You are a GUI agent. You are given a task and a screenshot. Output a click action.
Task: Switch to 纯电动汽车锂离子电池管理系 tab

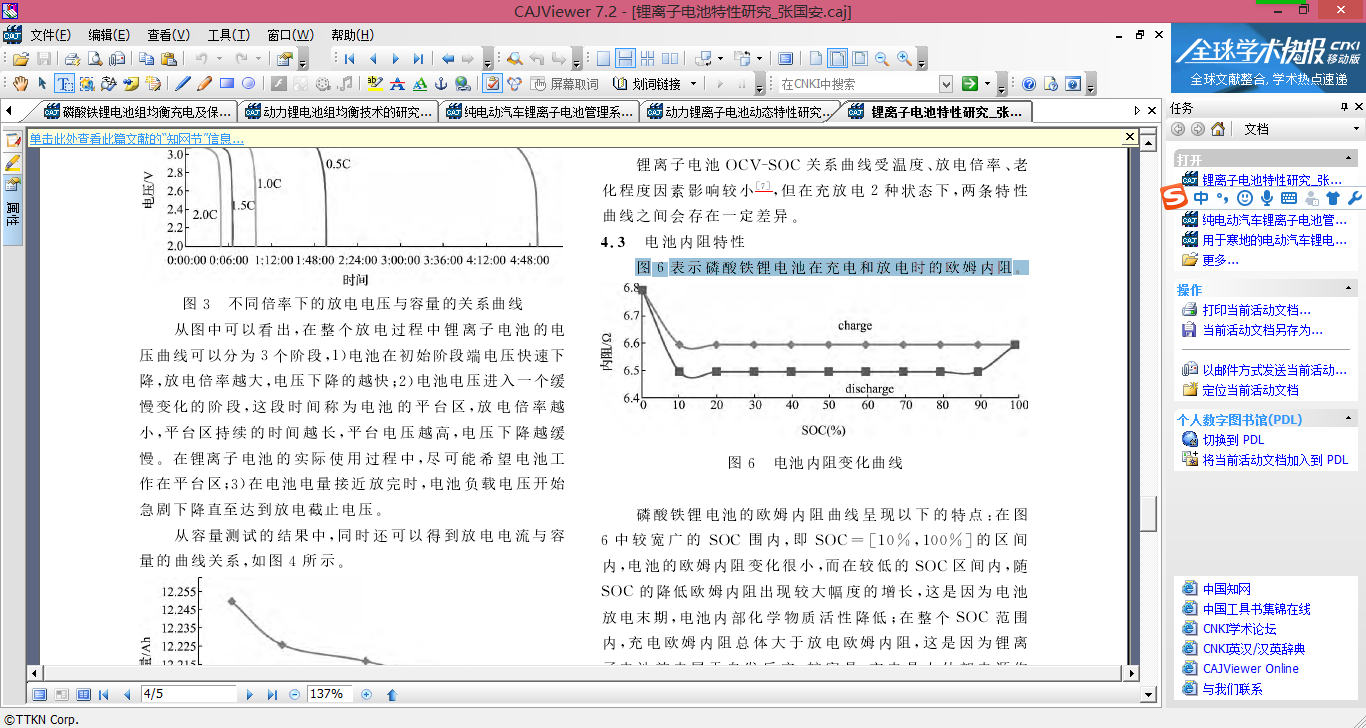(540, 111)
